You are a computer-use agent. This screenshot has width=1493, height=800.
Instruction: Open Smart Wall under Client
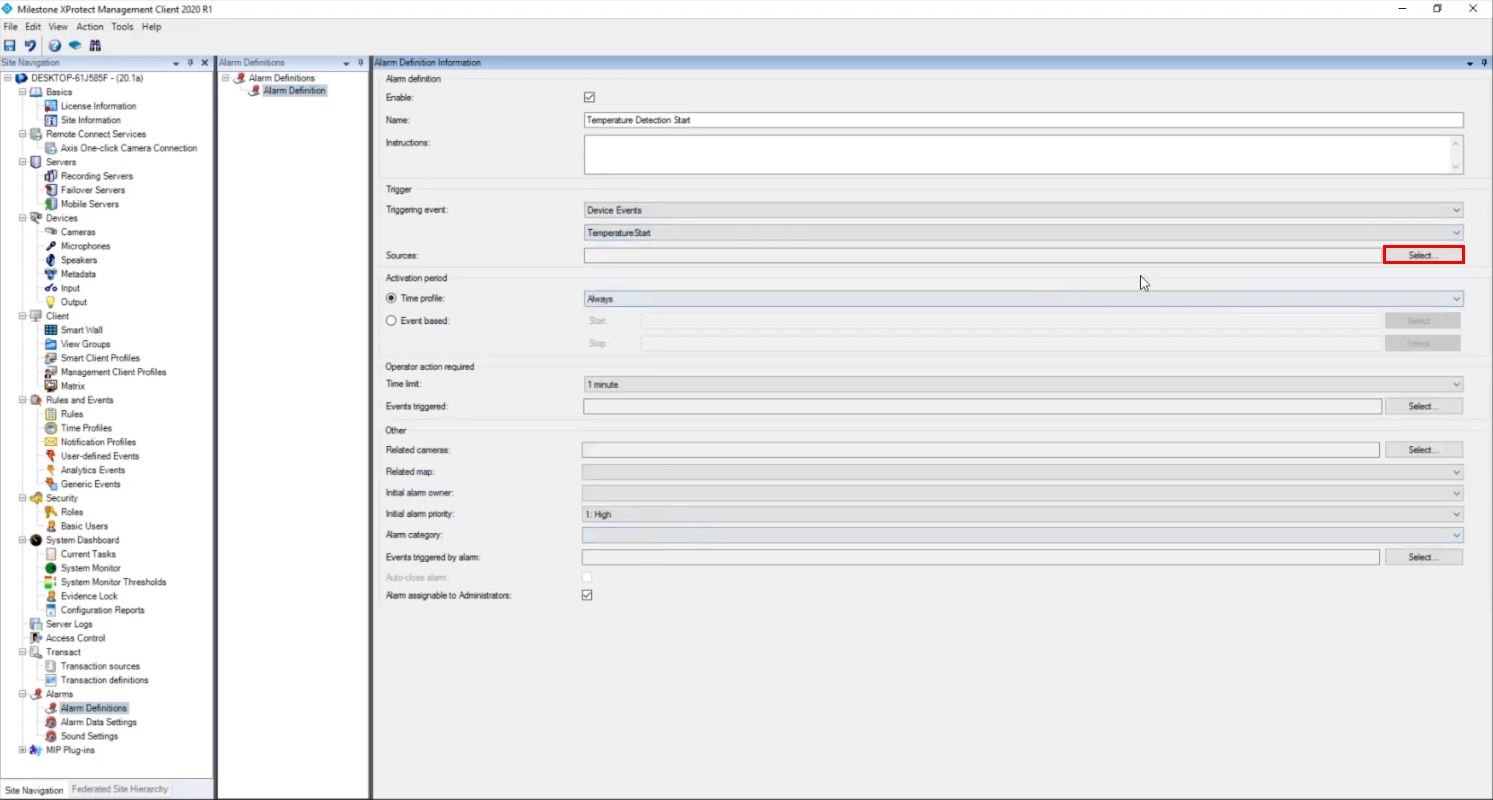pyautogui.click(x=81, y=330)
